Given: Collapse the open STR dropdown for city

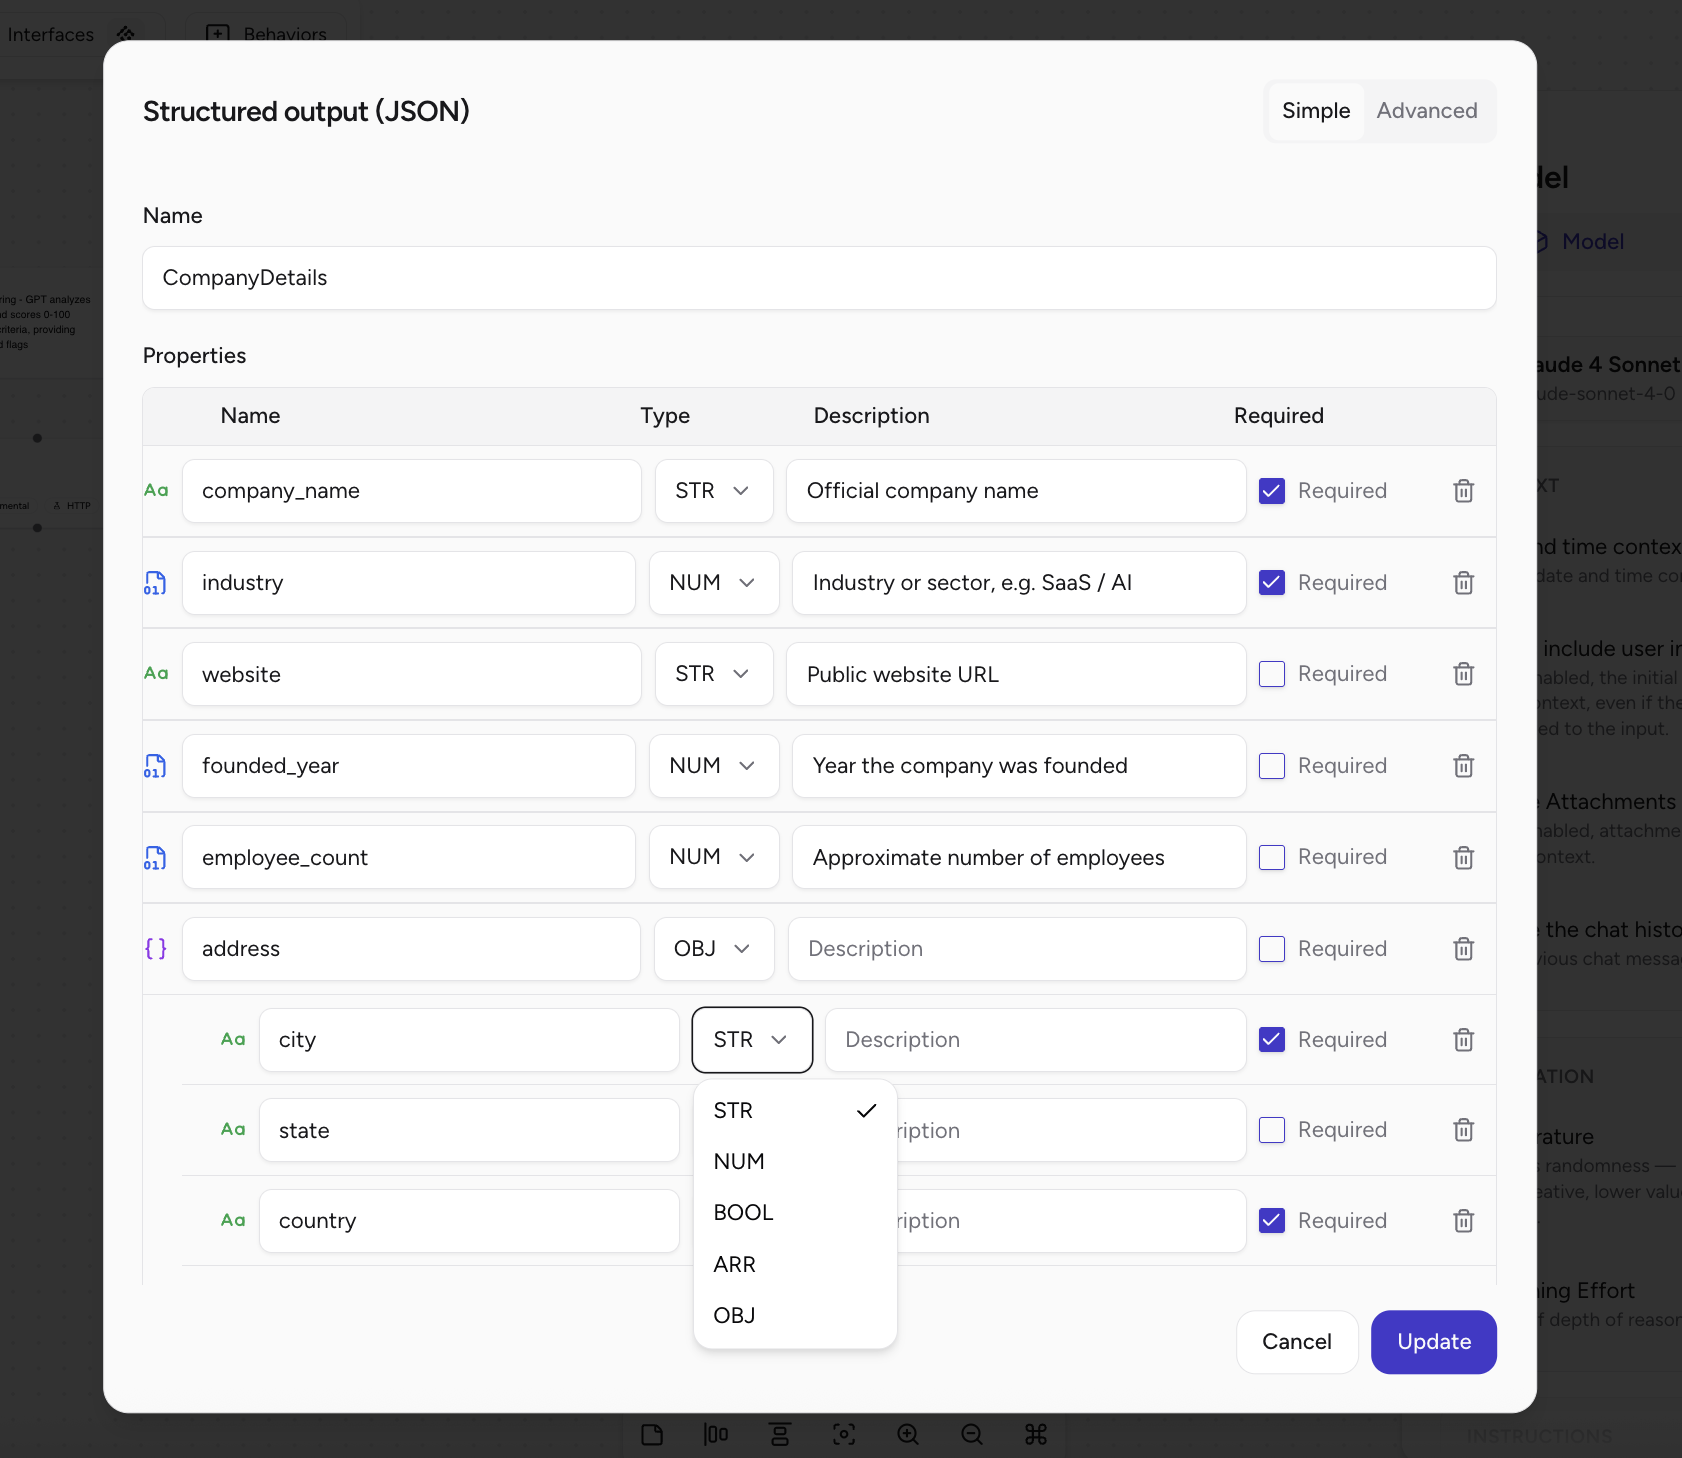Looking at the screenshot, I should (x=752, y=1040).
